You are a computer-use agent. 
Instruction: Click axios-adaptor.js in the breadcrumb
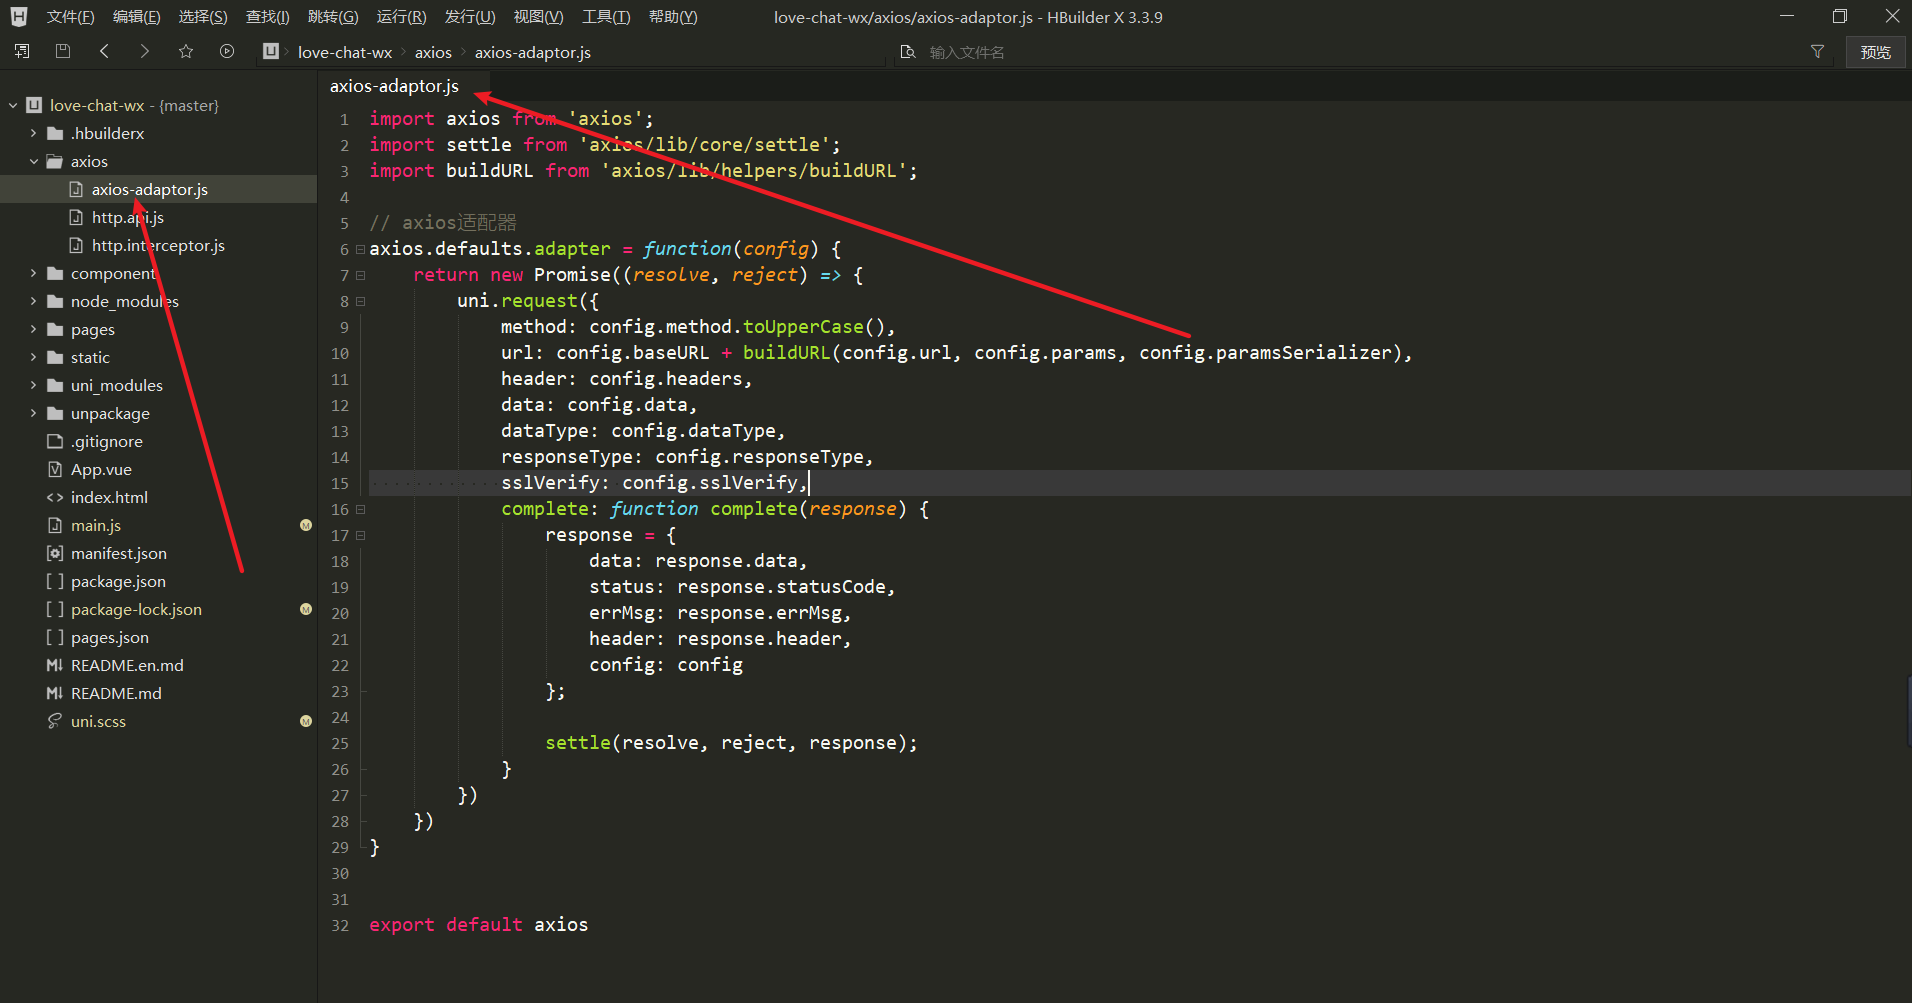click(533, 52)
